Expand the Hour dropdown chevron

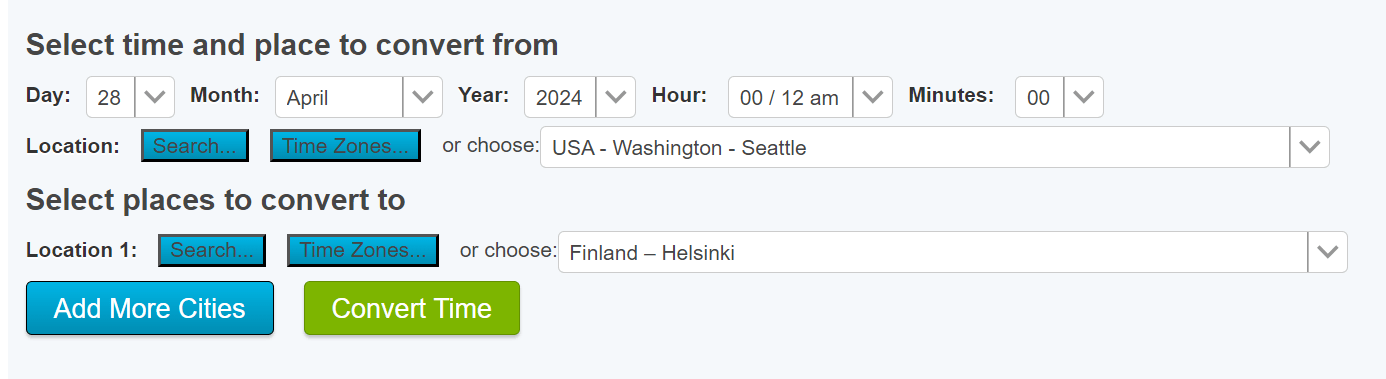pyautogui.click(x=872, y=97)
